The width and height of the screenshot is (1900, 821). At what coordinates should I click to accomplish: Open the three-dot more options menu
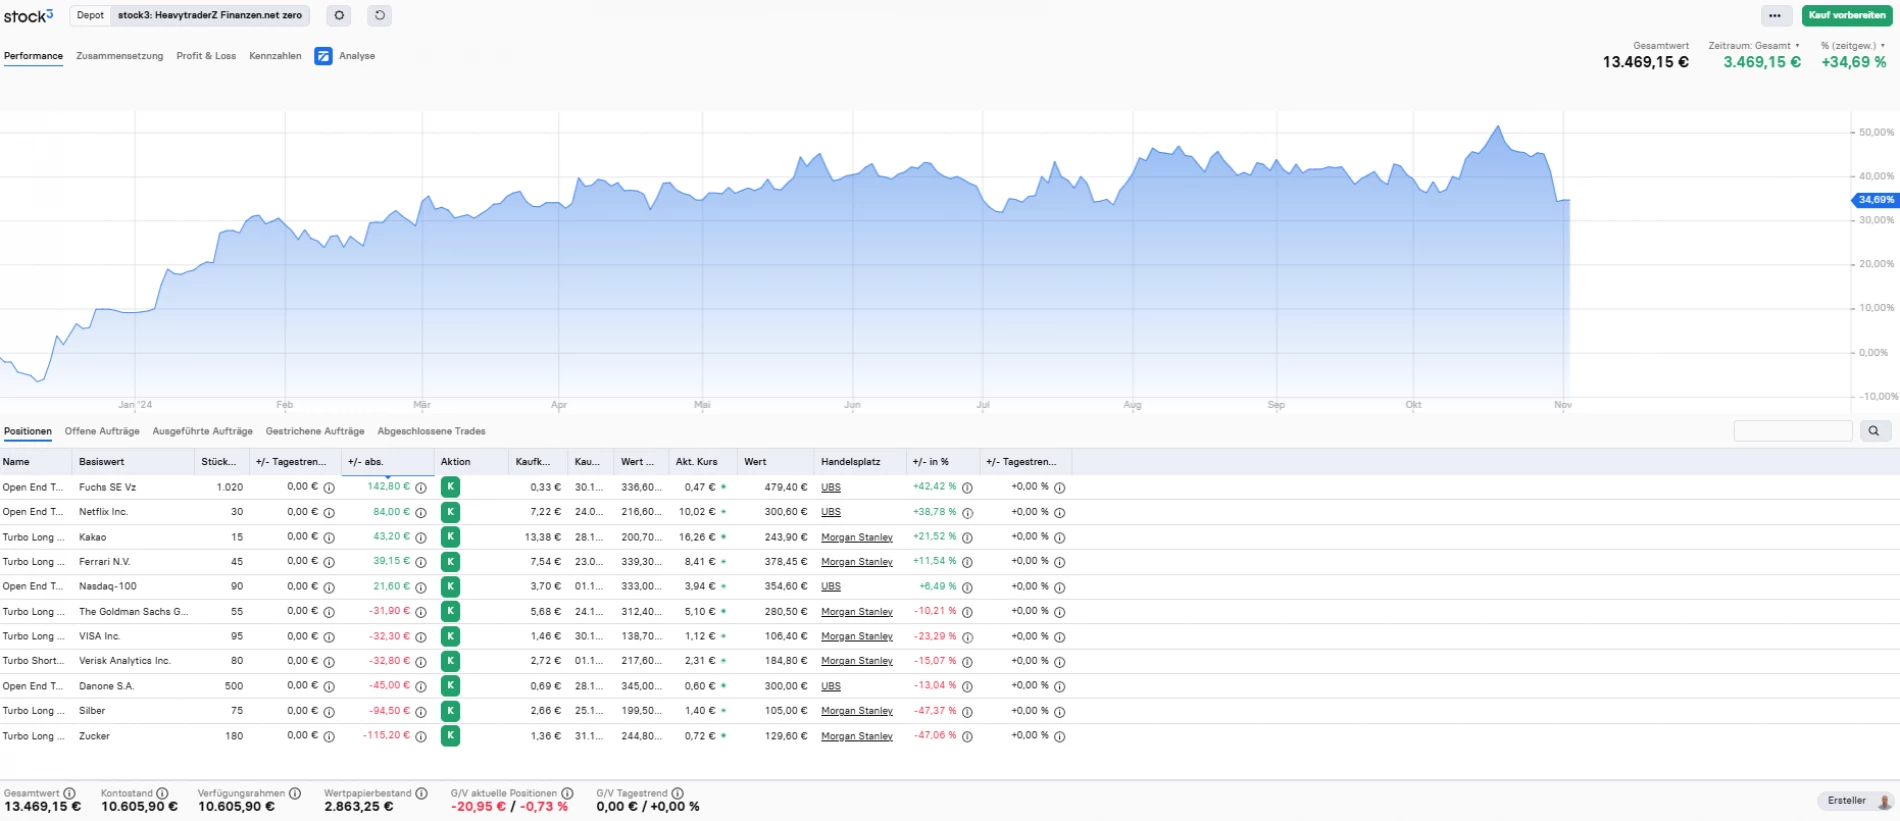coord(1774,16)
